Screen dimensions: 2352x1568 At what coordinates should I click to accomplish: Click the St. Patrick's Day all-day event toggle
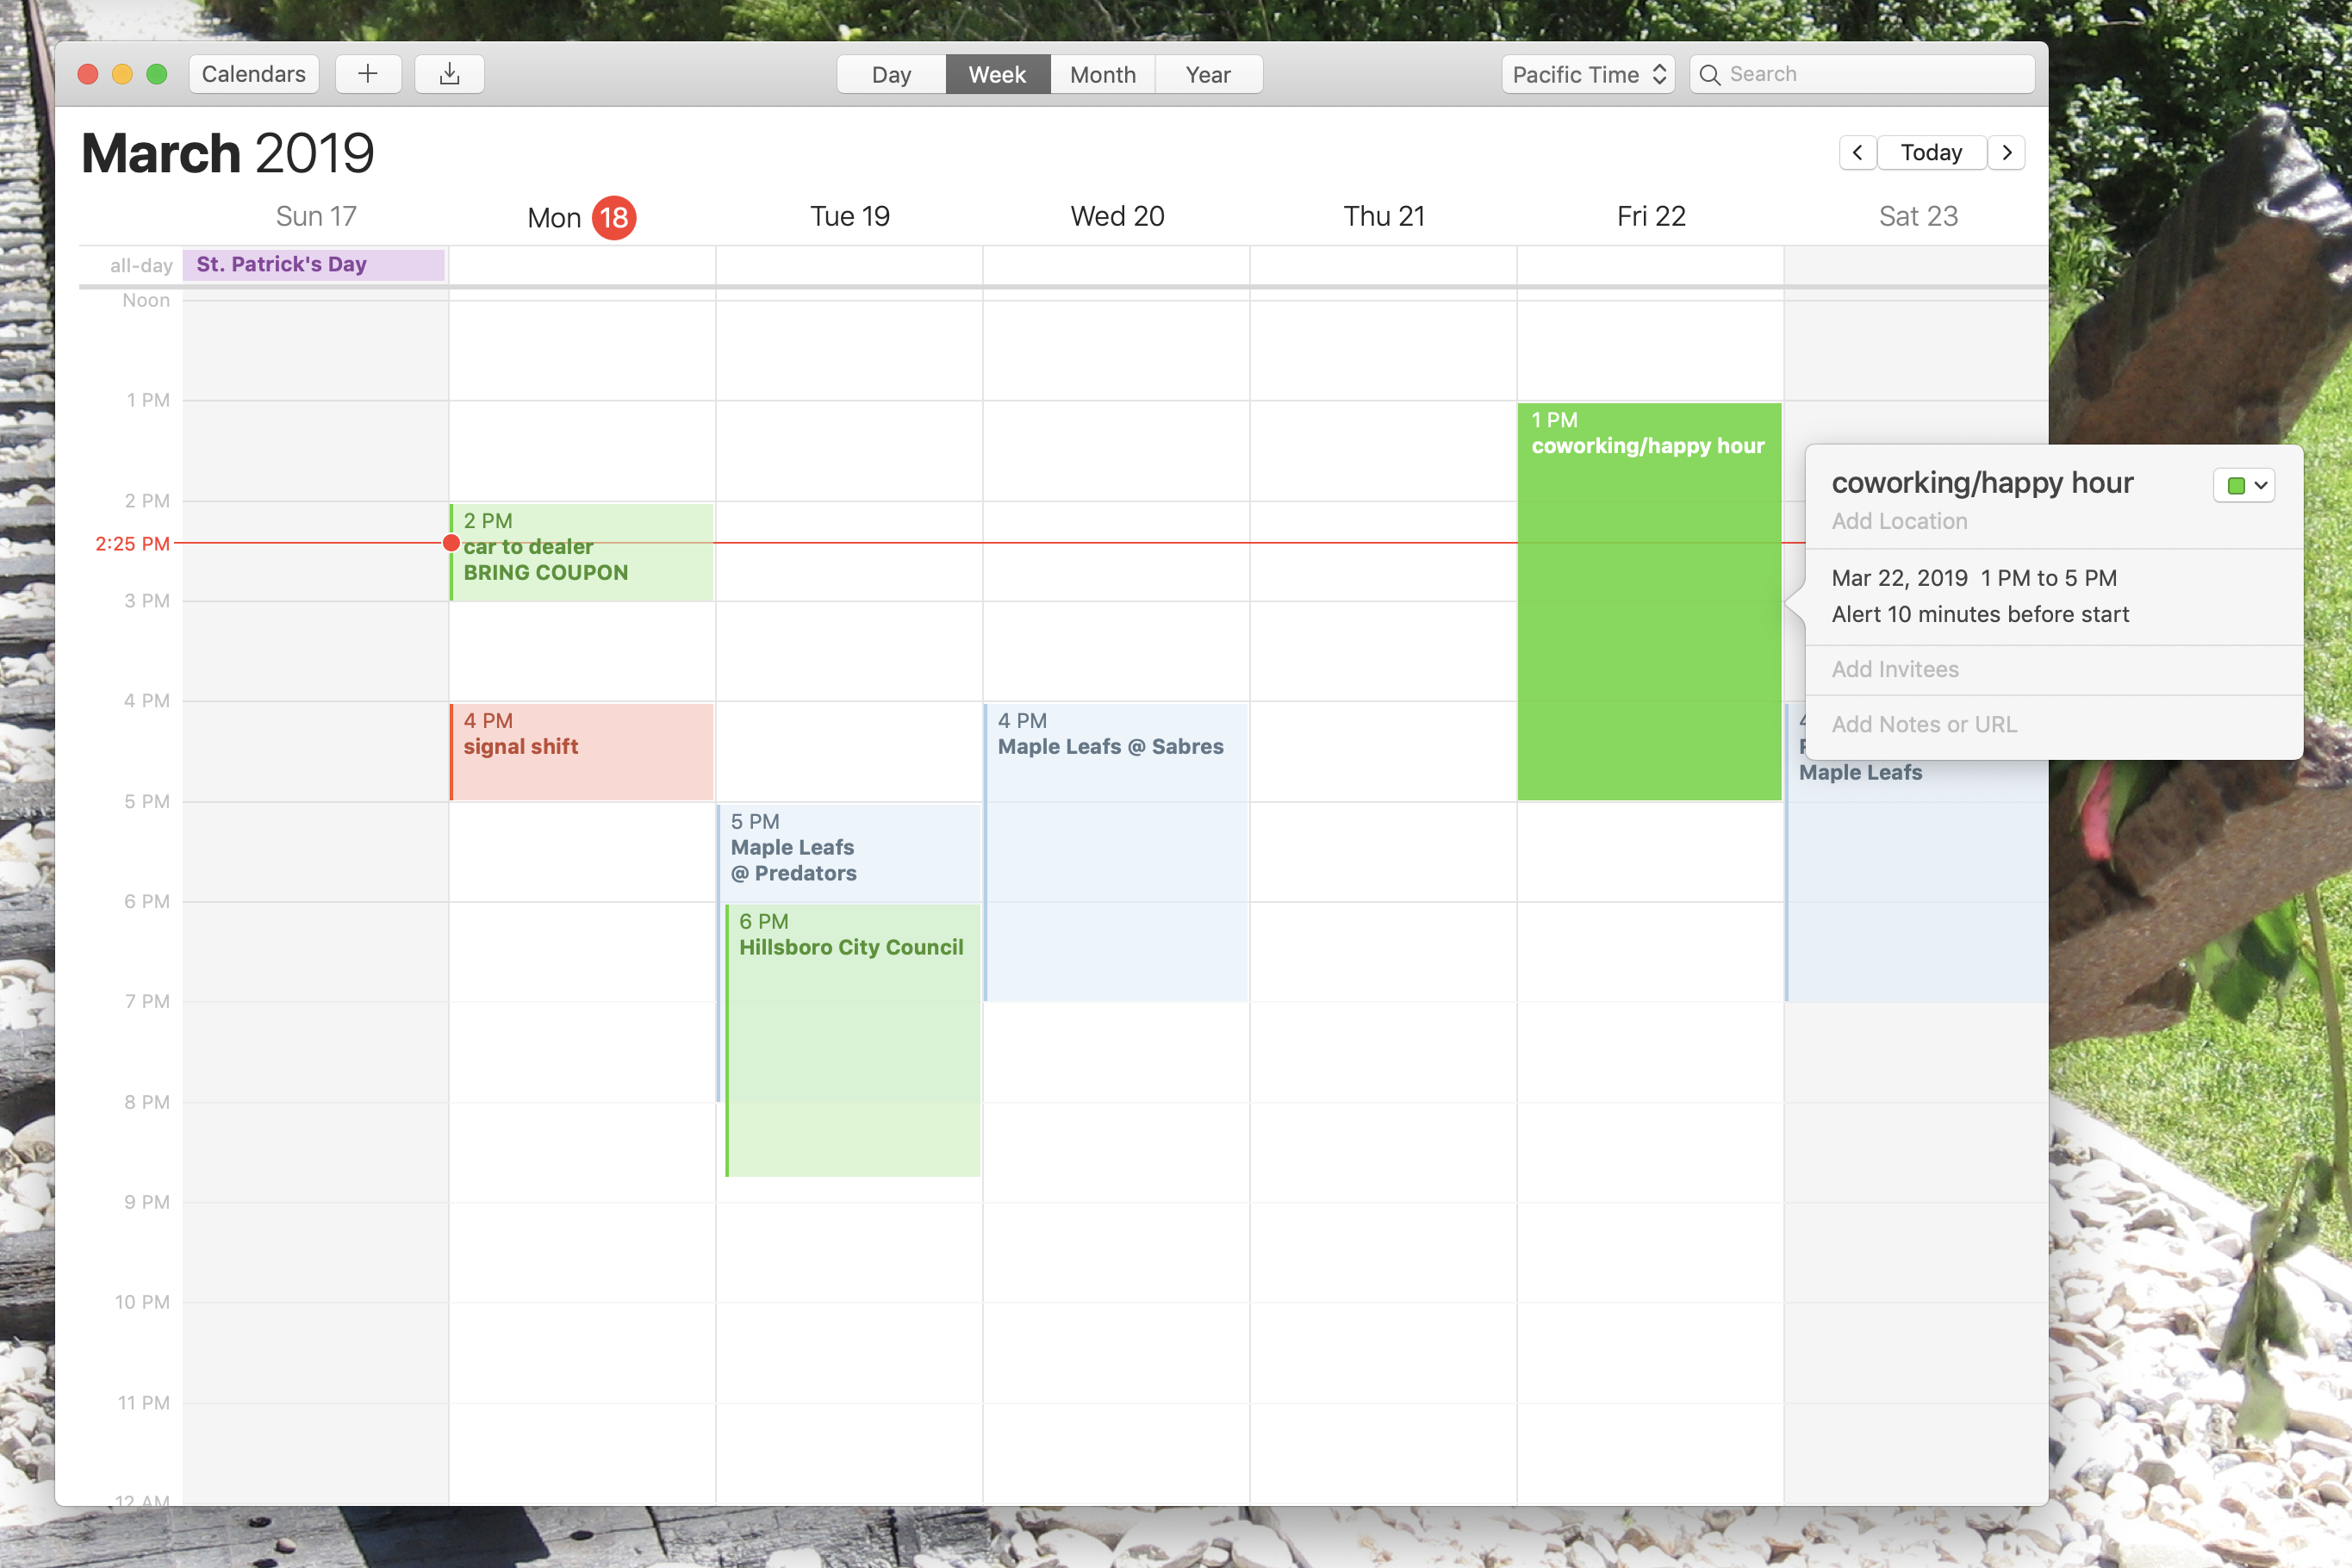click(314, 264)
